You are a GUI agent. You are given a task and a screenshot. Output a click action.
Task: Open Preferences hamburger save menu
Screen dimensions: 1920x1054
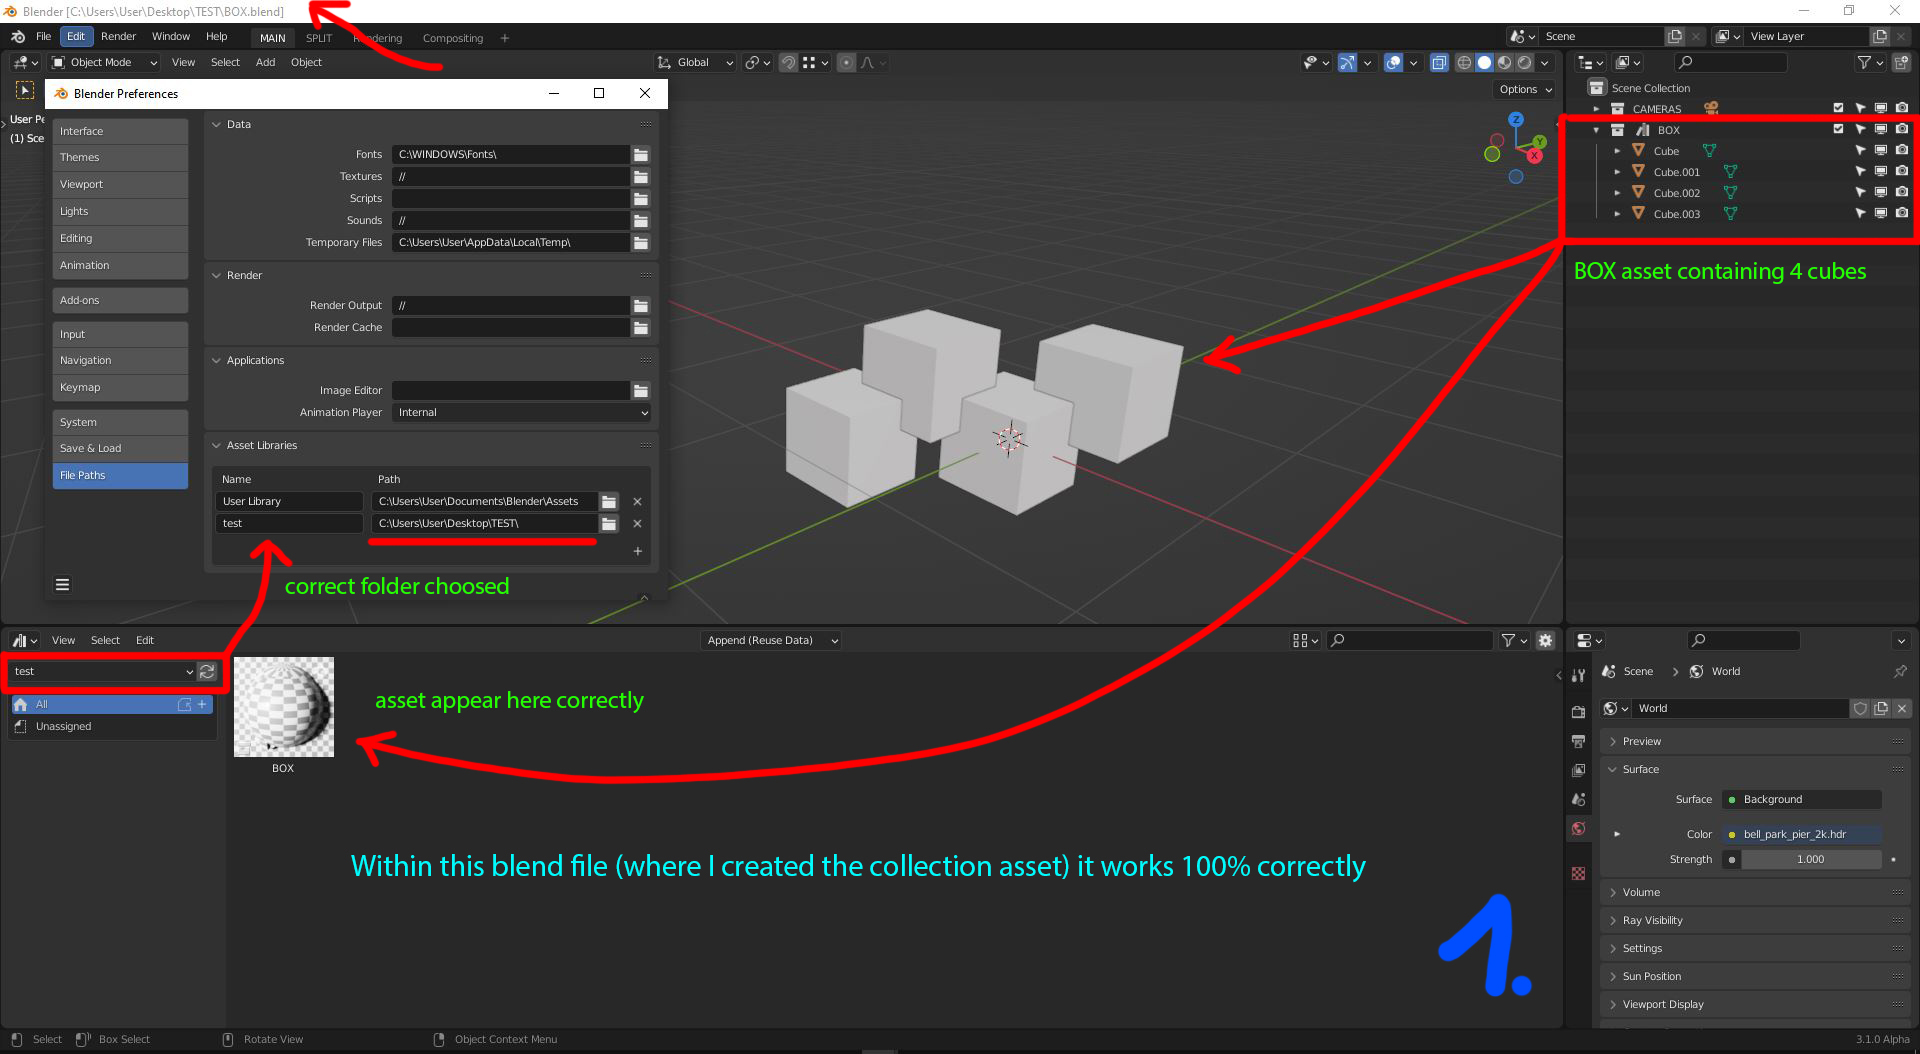tap(62, 585)
